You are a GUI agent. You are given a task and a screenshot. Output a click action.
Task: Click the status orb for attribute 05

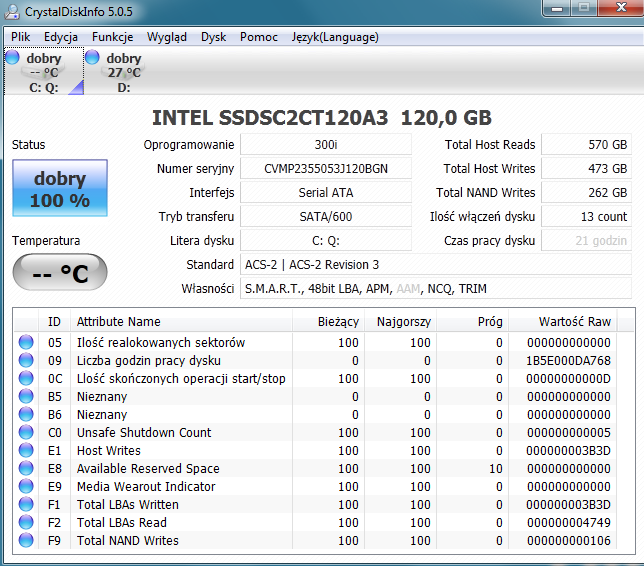(26, 342)
